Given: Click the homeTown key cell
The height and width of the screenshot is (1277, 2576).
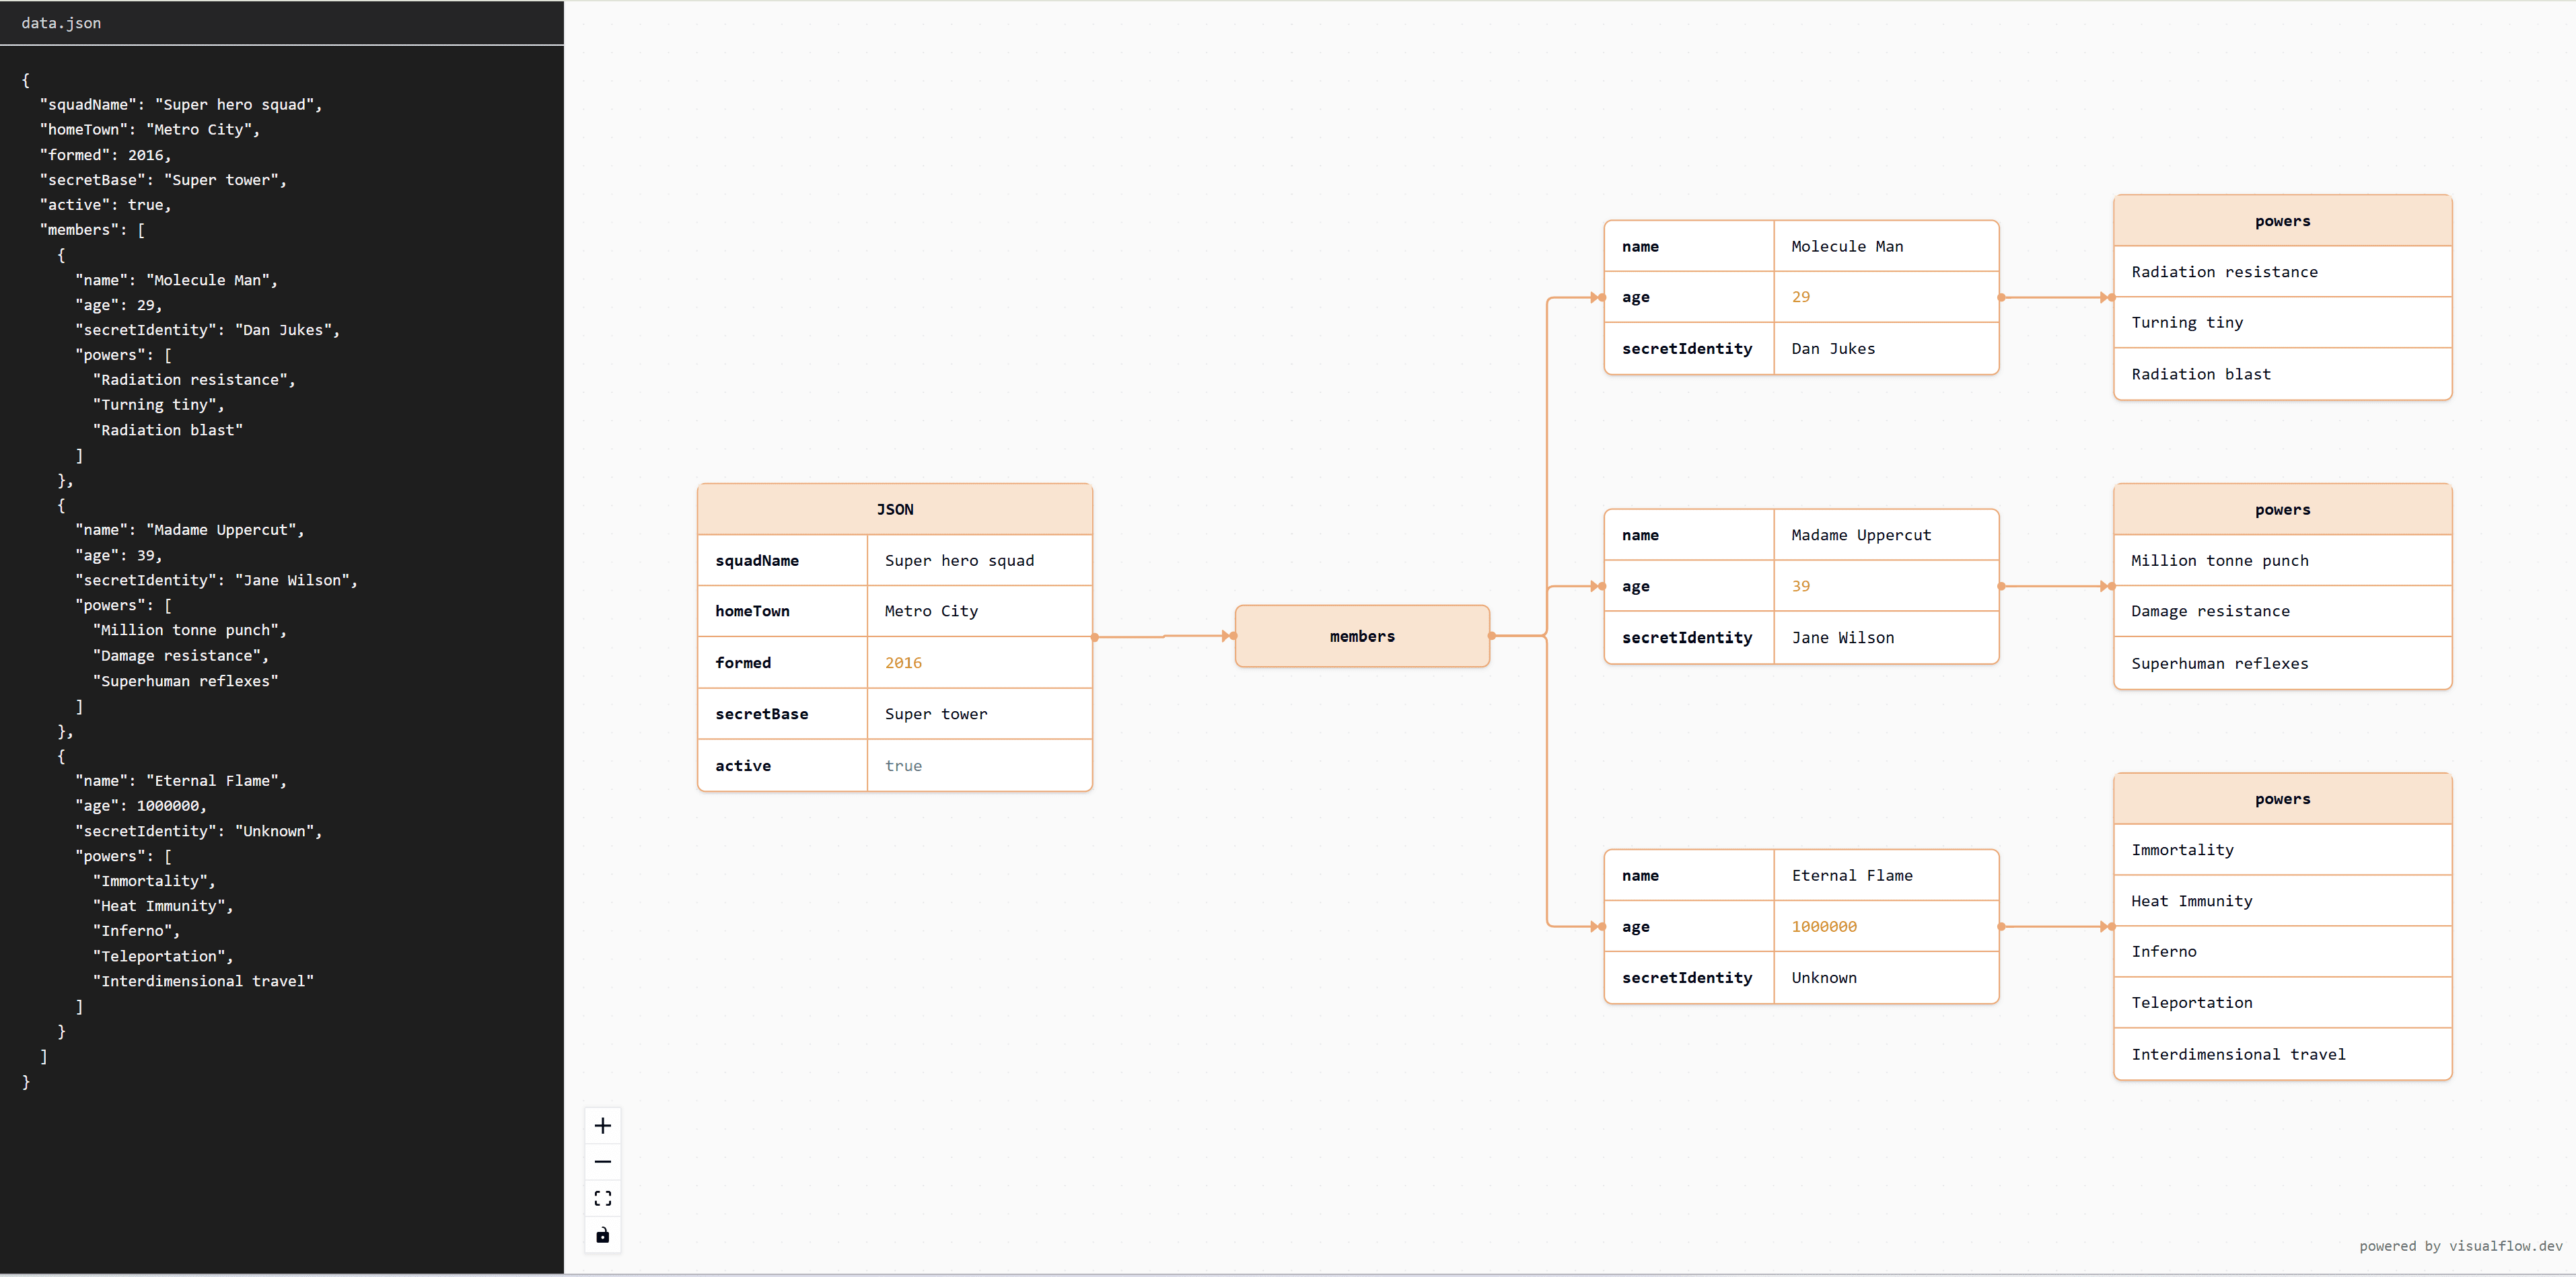Looking at the screenshot, I should pyautogui.click(x=783, y=611).
